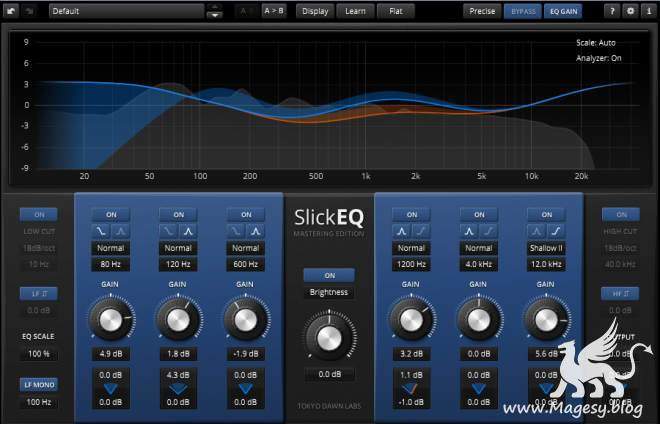Viewport: 660px width, 424px height.
Task: Open Normal model dropdown for 600 Hz band
Action: [x=246, y=248]
